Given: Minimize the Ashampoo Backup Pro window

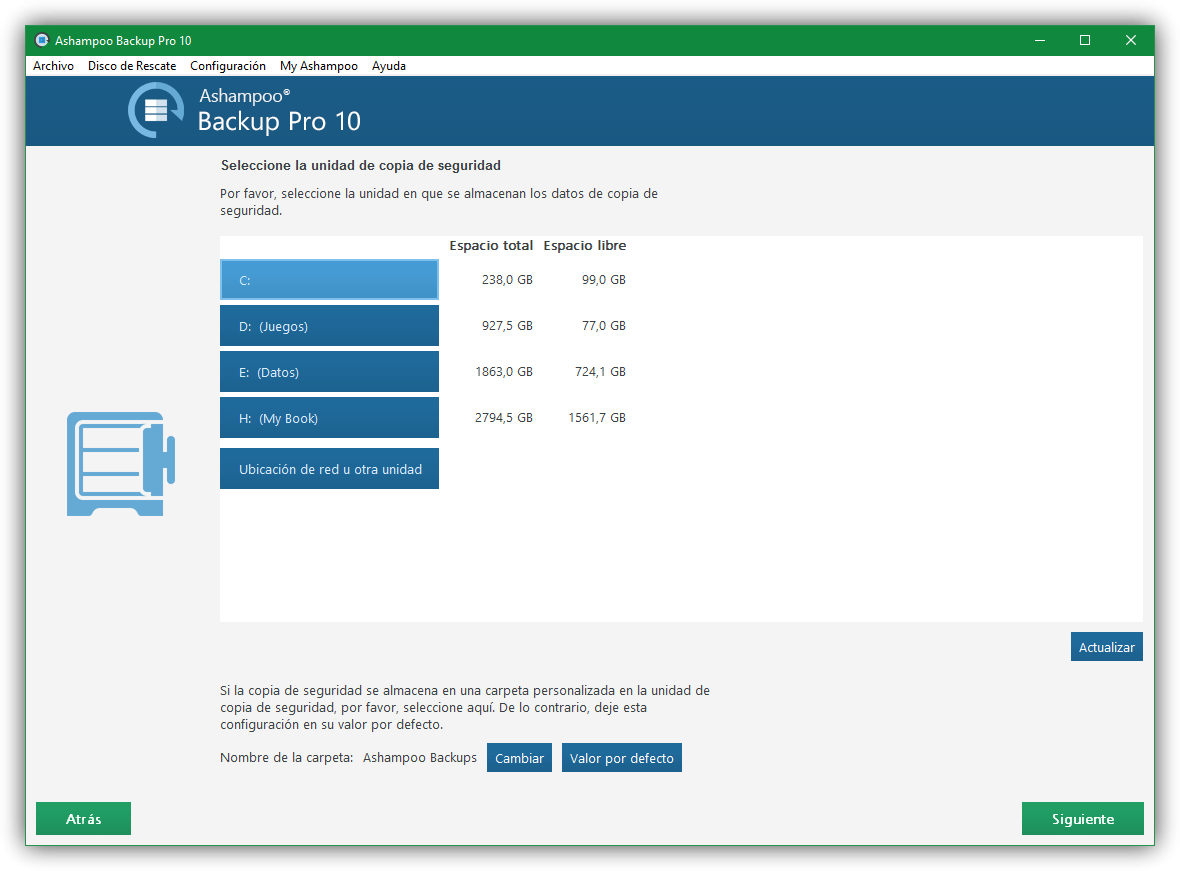Looking at the screenshot, I should coord(1039,40).
